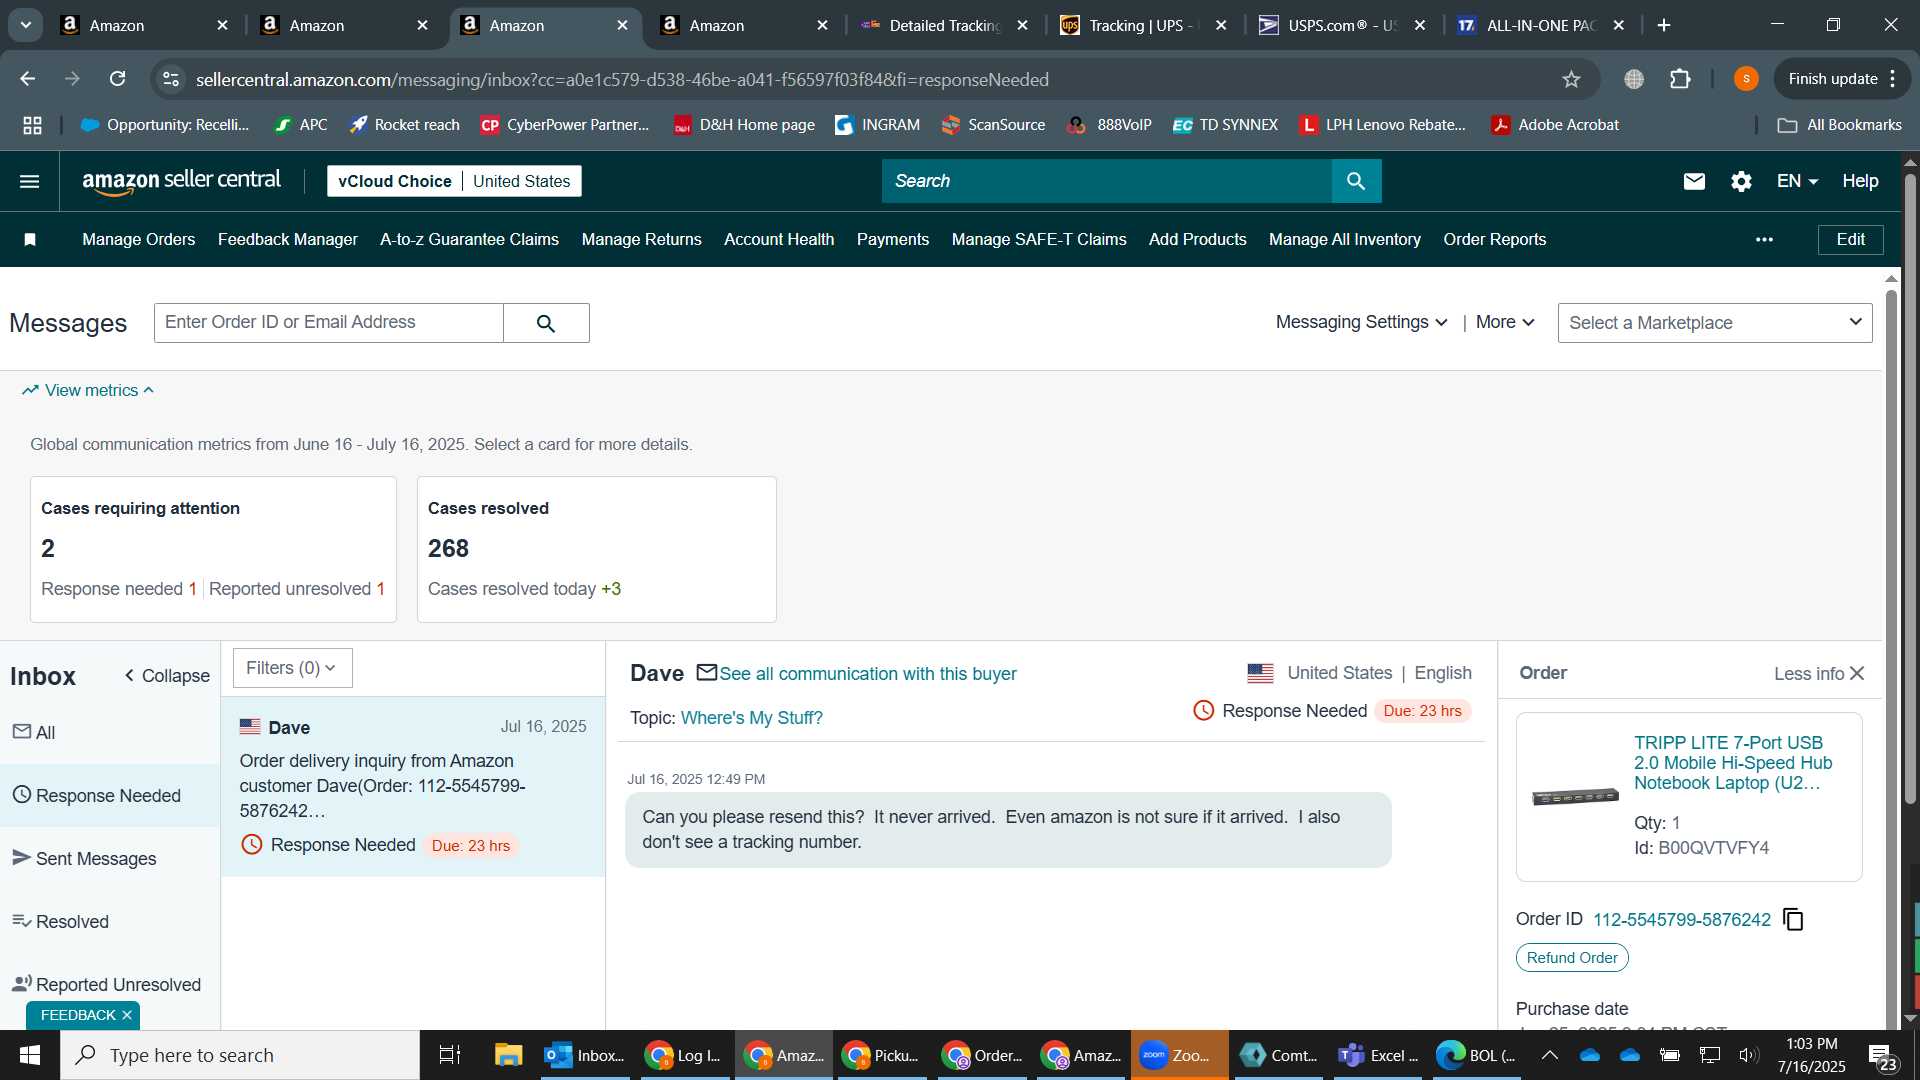Close the FEEDBACK tab with its X
Viewport: 1920px width, 1080px height.
pos(127,1015)
